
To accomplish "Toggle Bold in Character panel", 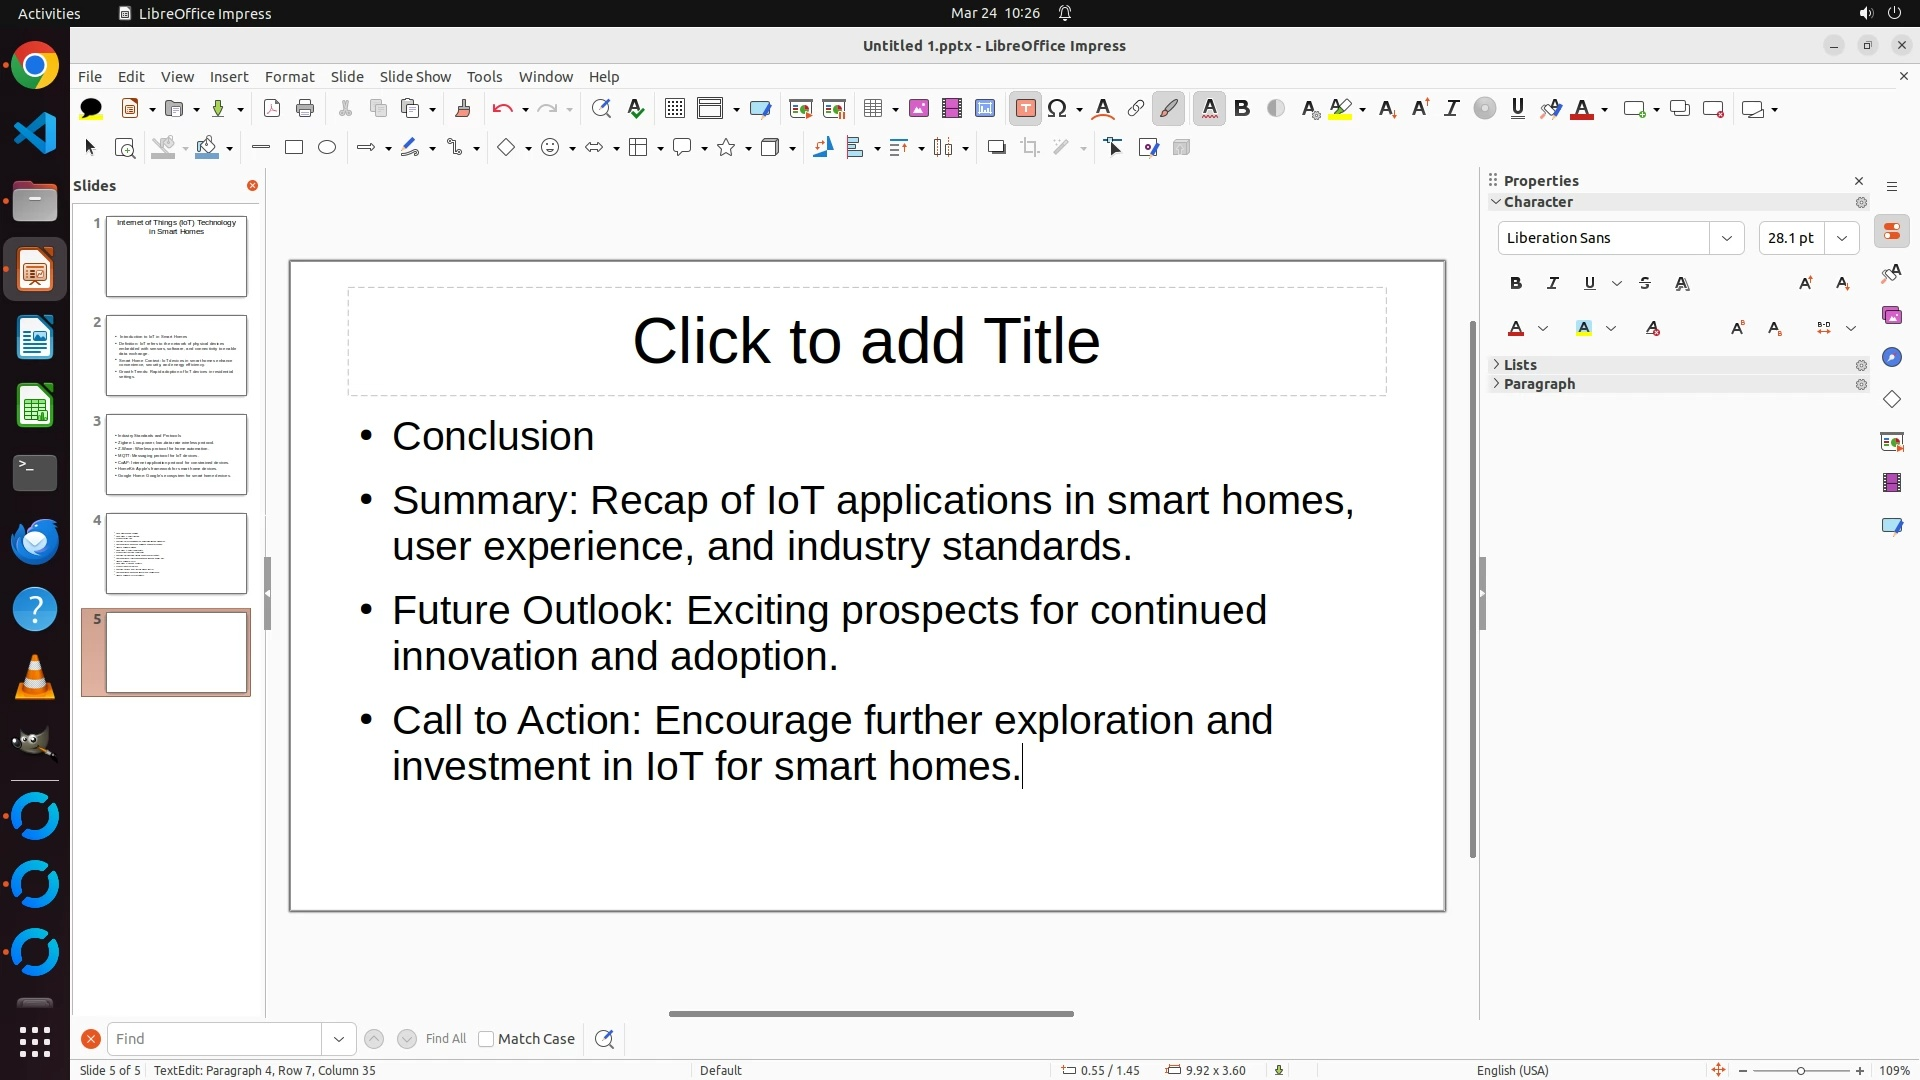I will pos(1516,284).
